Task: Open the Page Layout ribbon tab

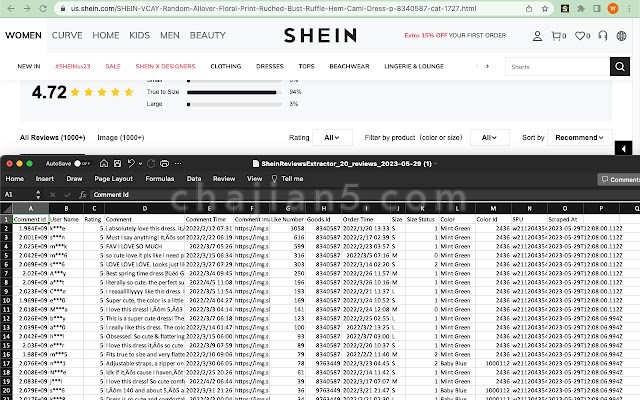Action: pyautogui.click(x=113, y=179)
